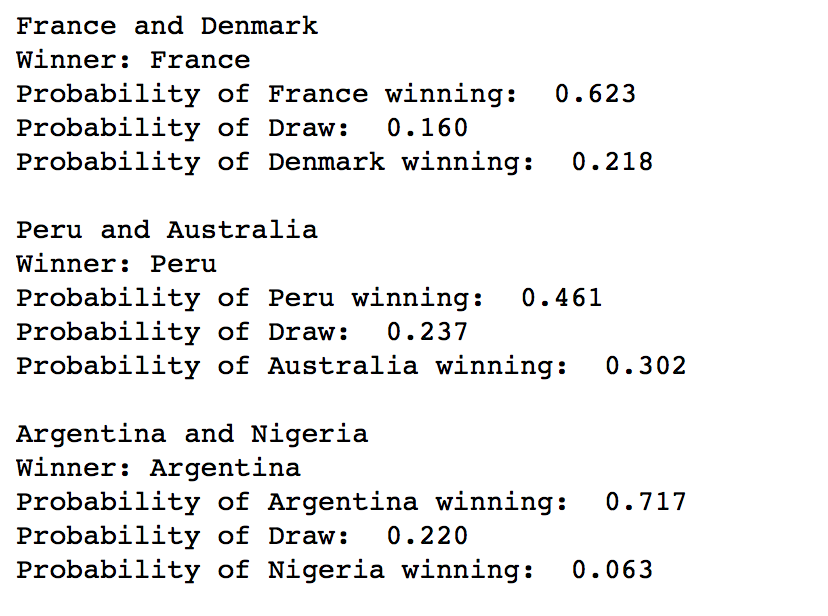828x616 pixels.
Task: Click the 'France and Denmark' heading line
Action: click(167, 26)
